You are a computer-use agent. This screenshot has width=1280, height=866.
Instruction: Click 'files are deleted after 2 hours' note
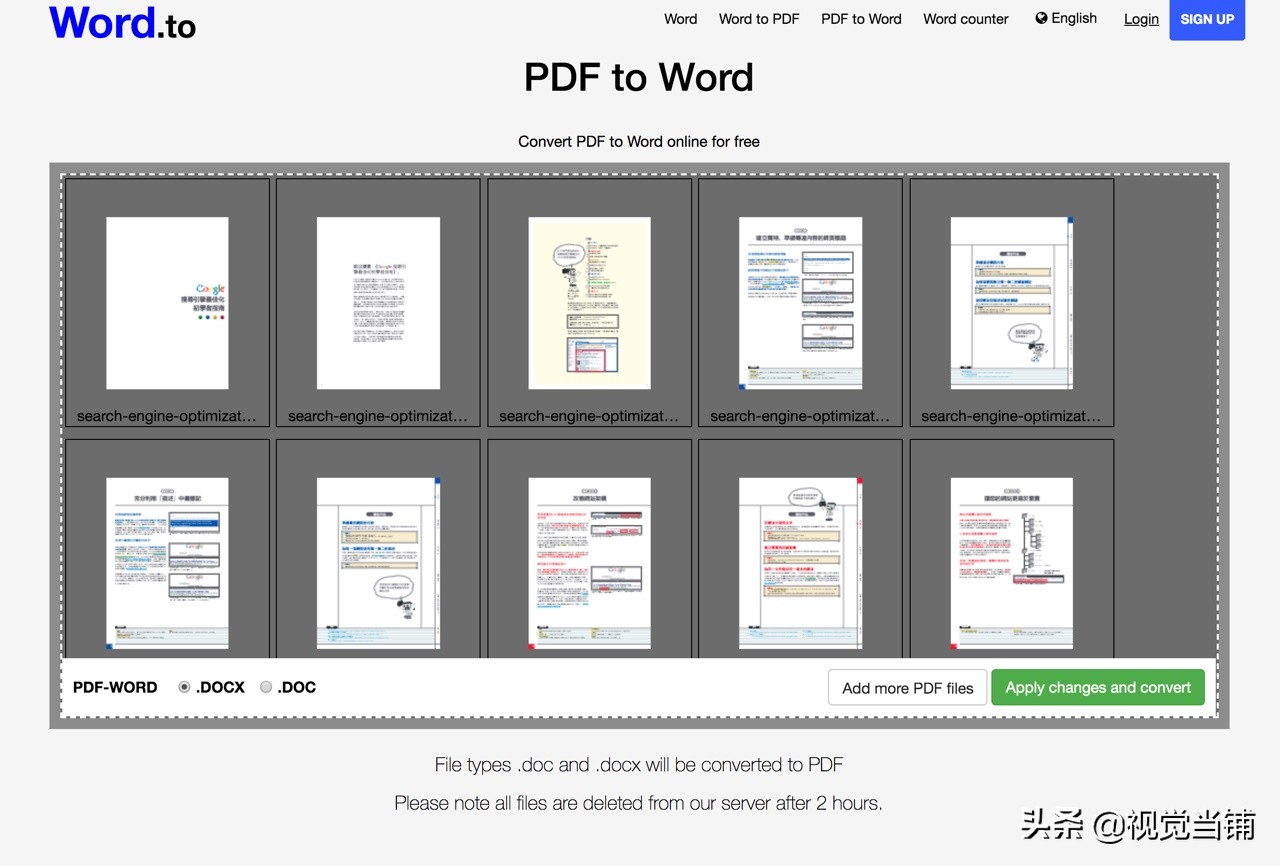click(x=639, y=803)
